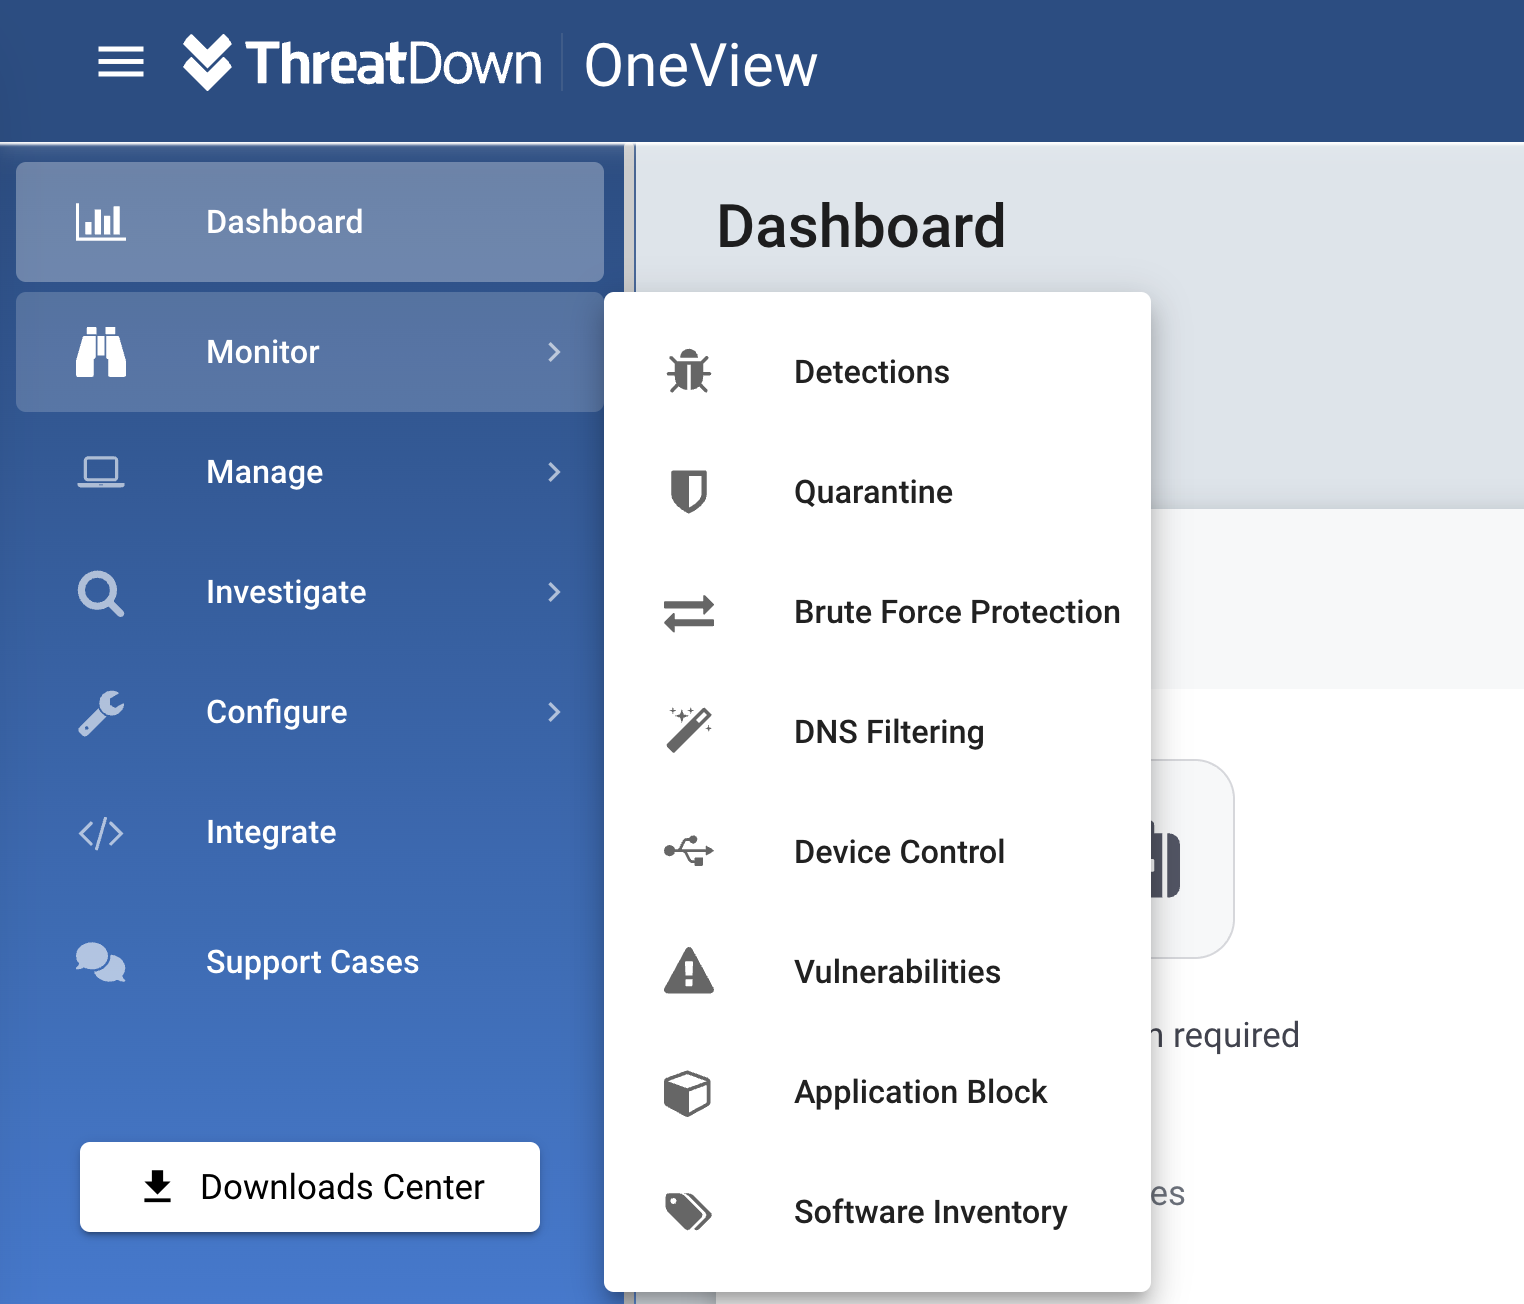Select Quarantine in the submenu
This screenshot has width=1524, height=1304.
[x=877, y=492]
